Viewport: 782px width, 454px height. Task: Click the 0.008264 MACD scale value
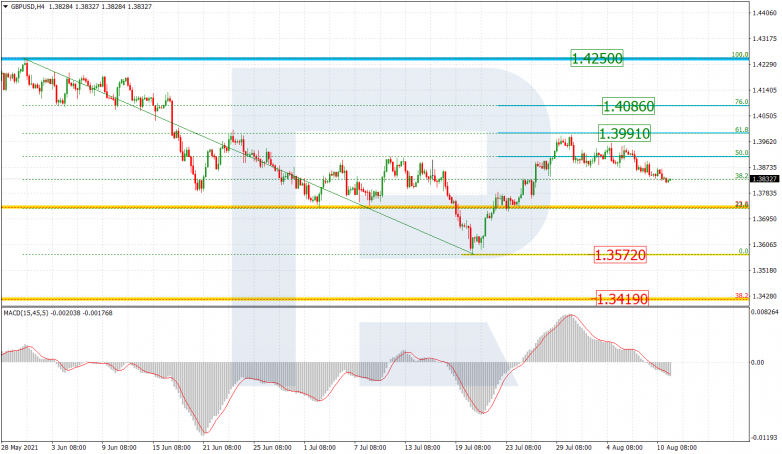click(765, 312)
